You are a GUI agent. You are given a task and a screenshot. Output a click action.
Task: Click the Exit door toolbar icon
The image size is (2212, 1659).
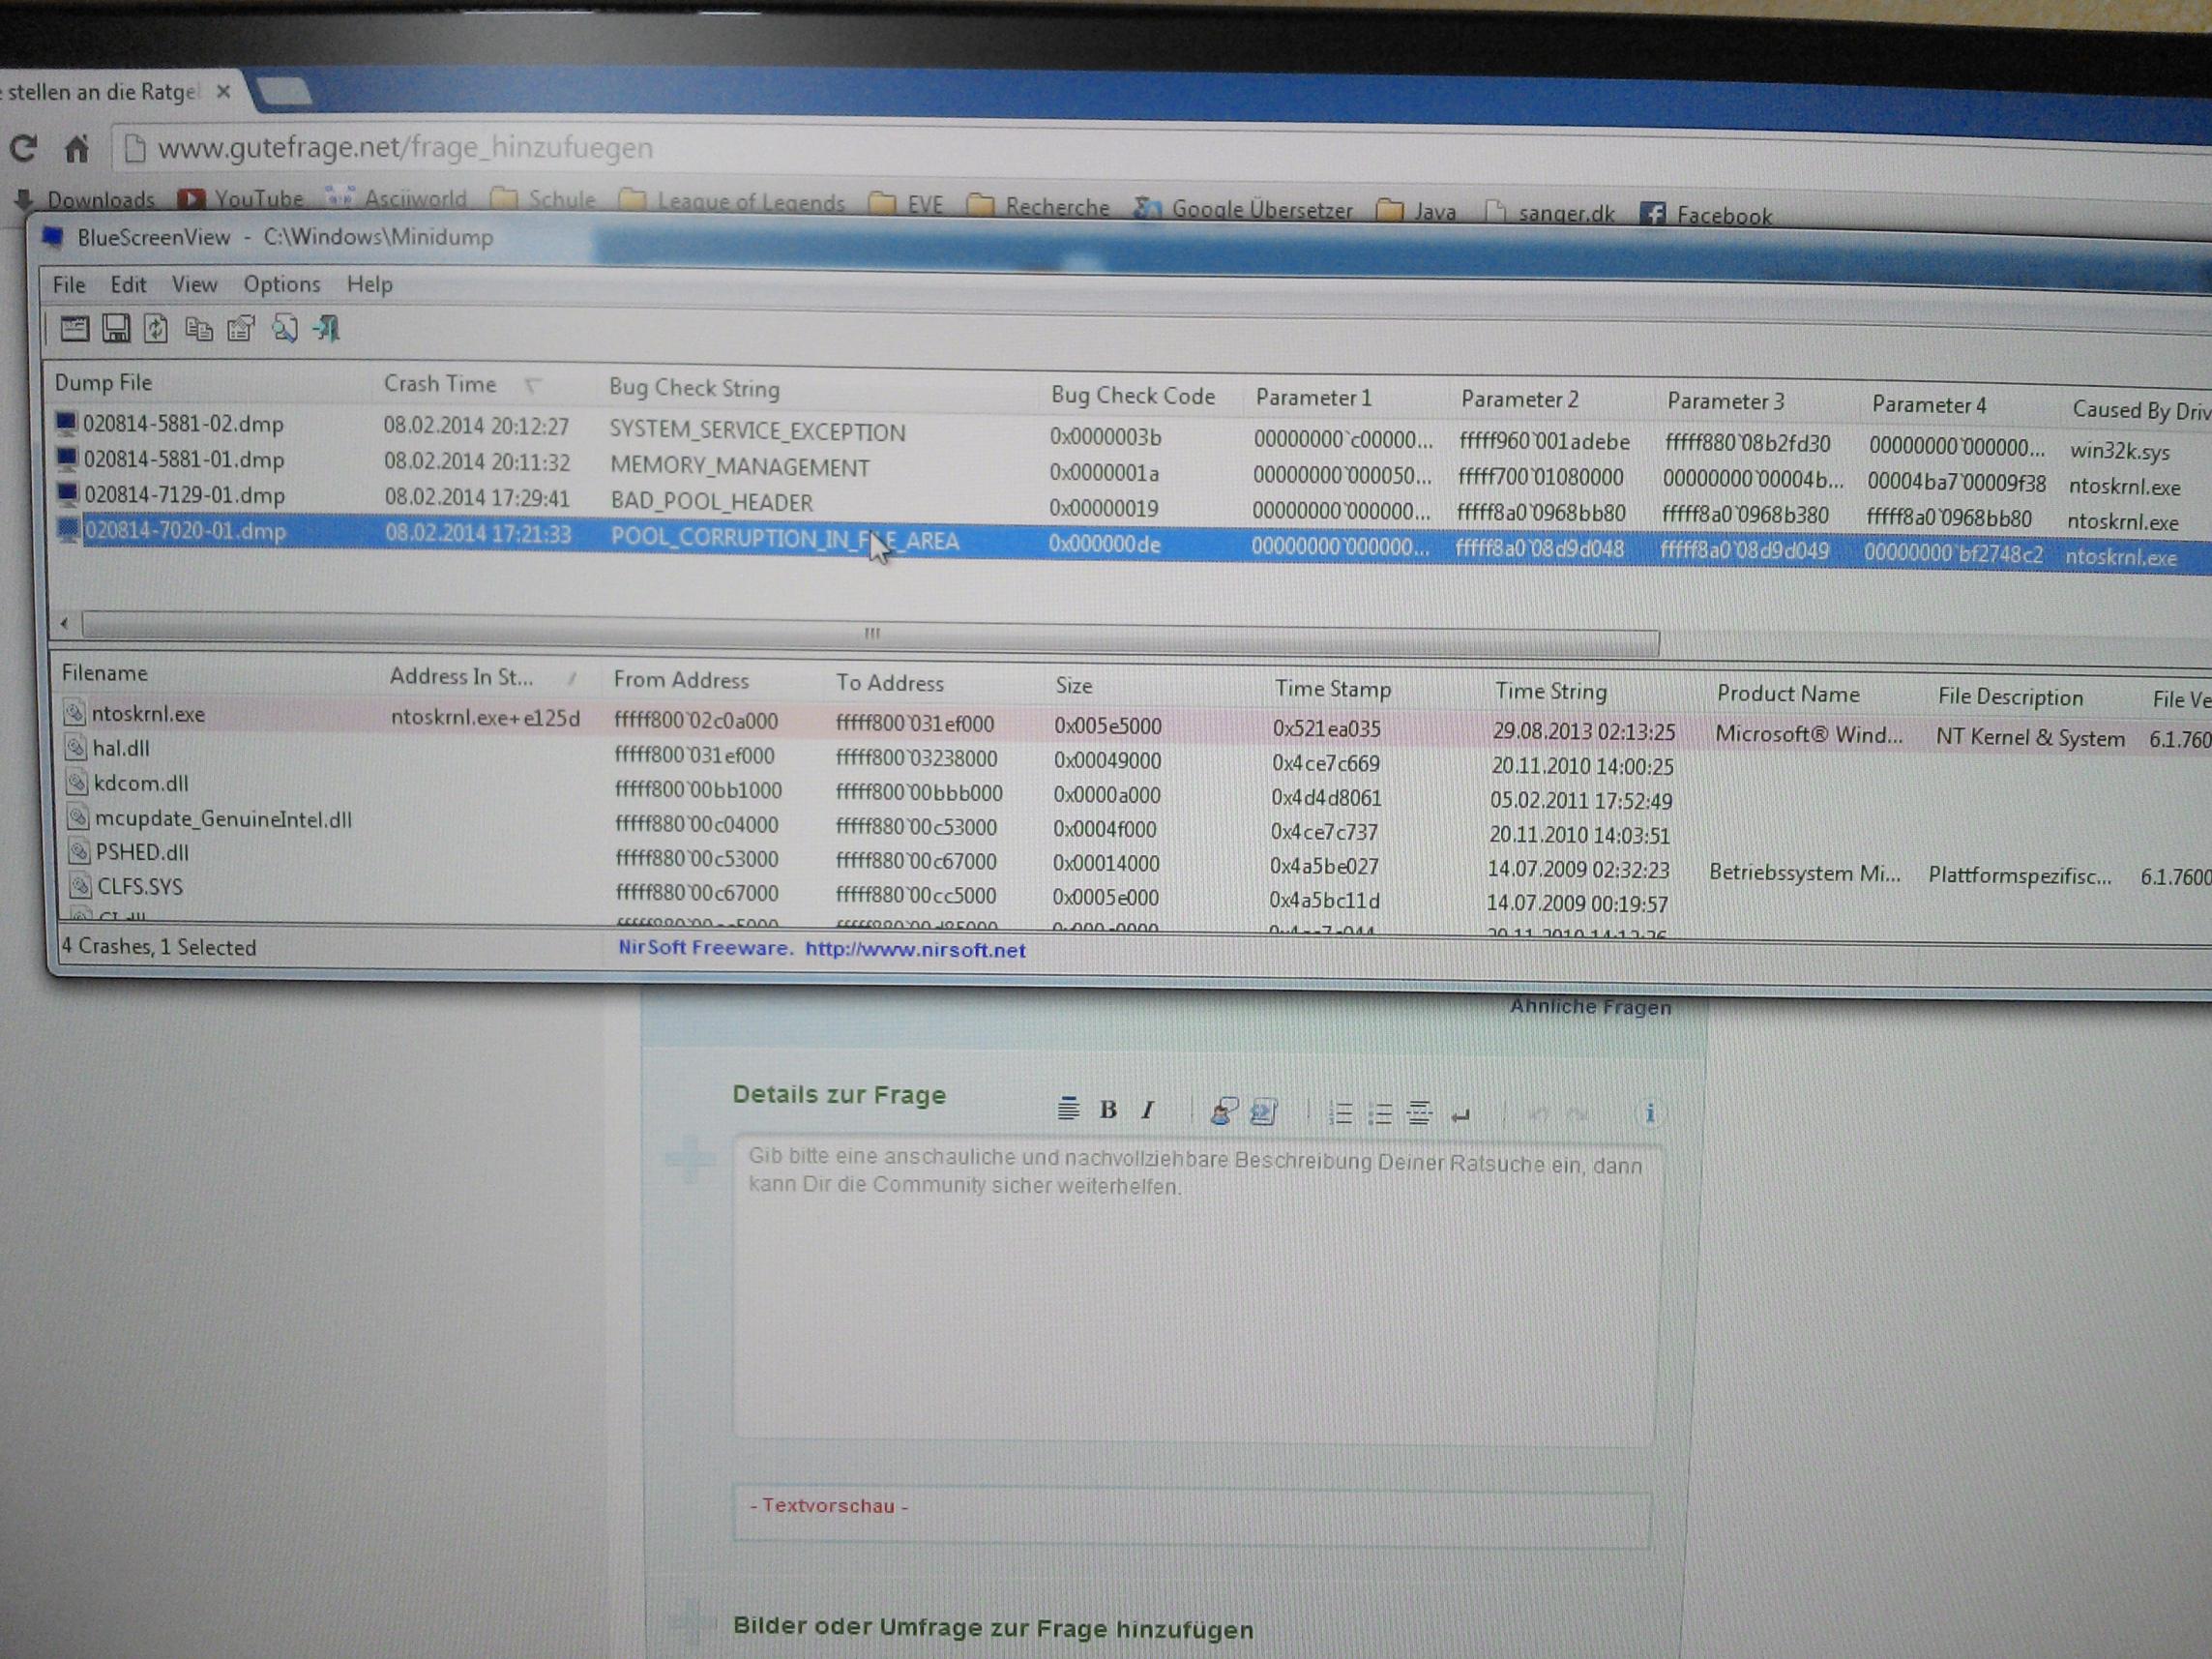click(327, 328)
